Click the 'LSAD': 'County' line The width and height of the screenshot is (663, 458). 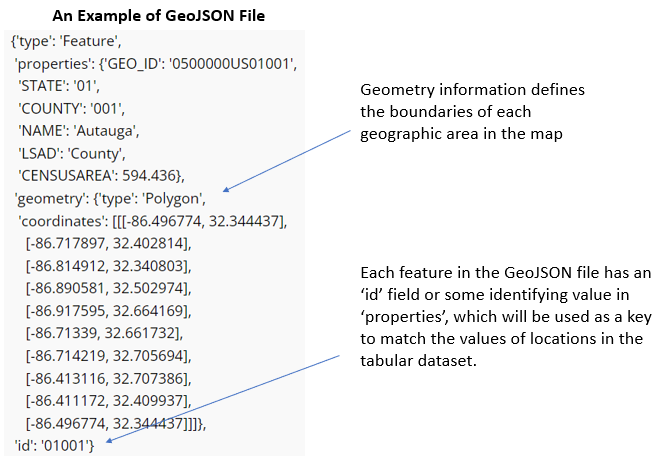tap(72, 154)
